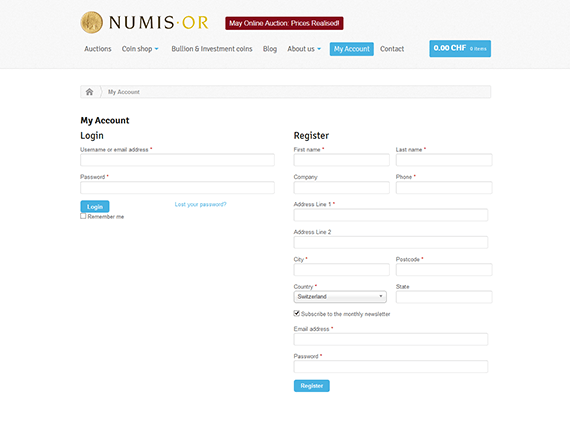Open the 0.00 CHF cart button
This screenshot has width=570, height=427.
point(460,48)
